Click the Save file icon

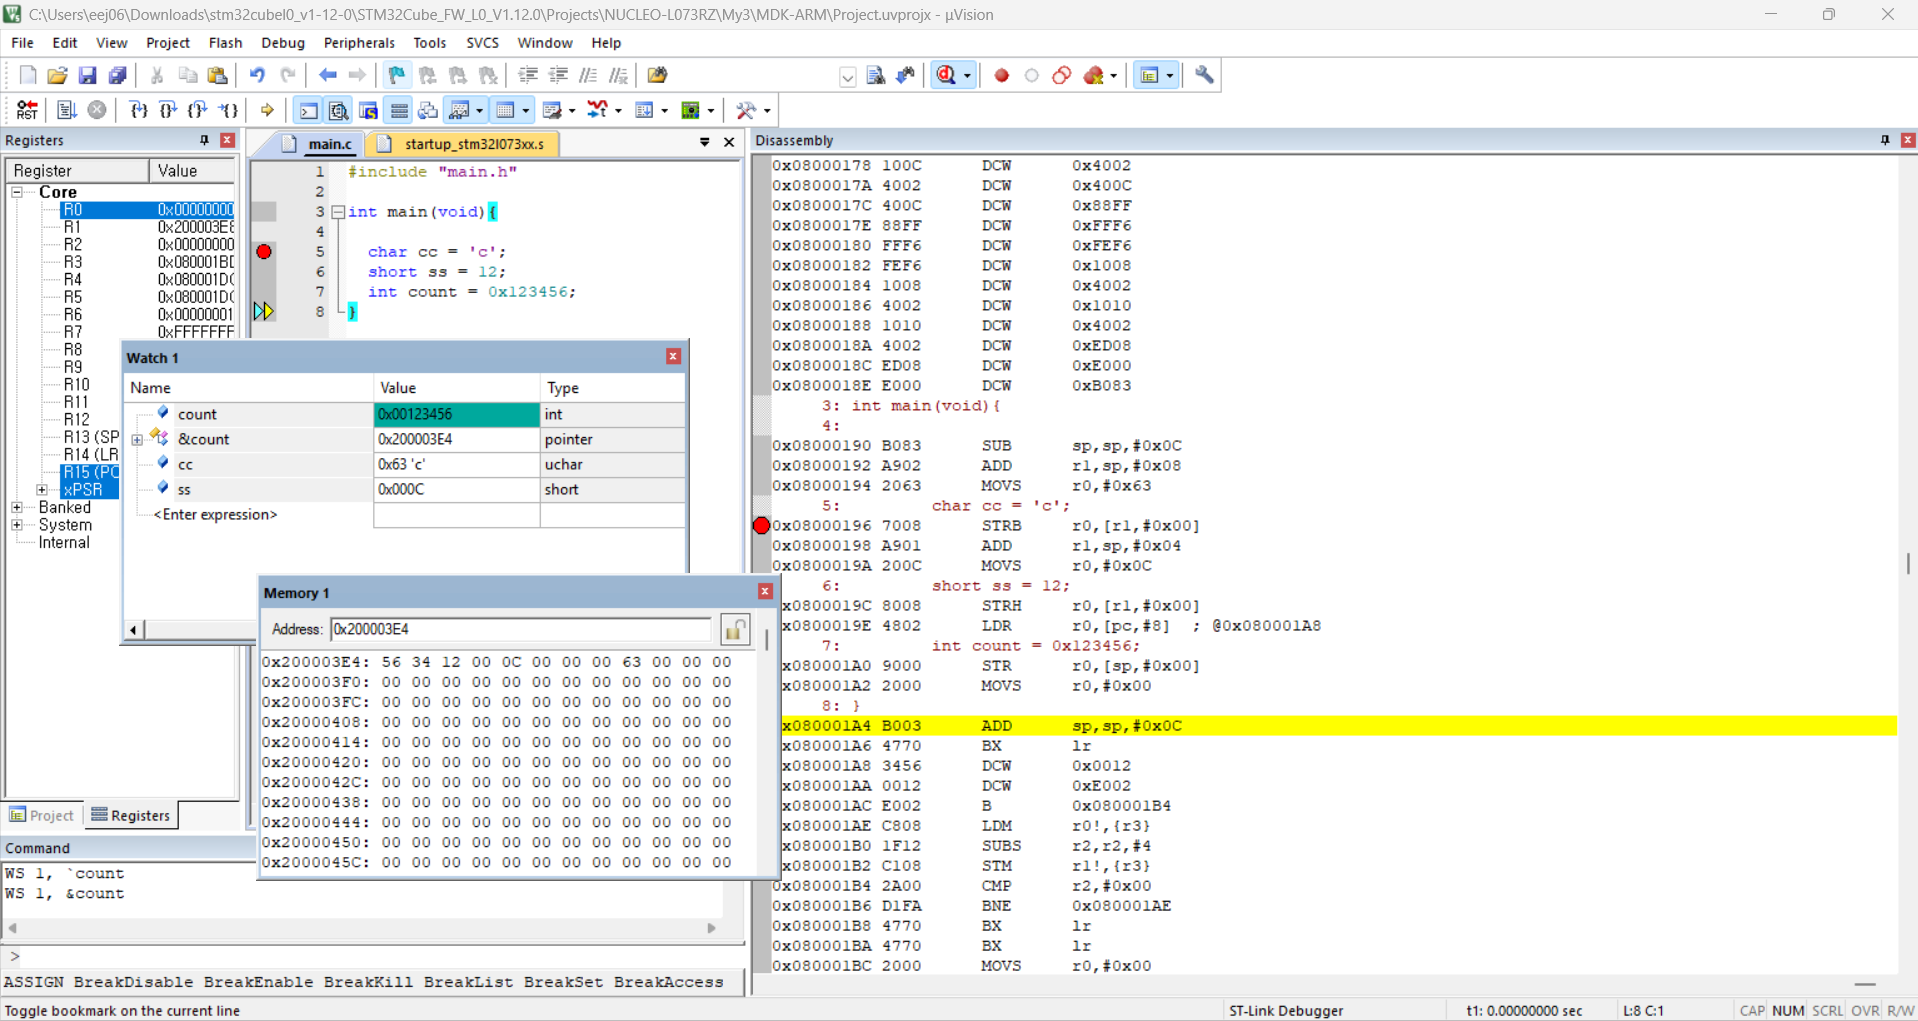(88, 75)
